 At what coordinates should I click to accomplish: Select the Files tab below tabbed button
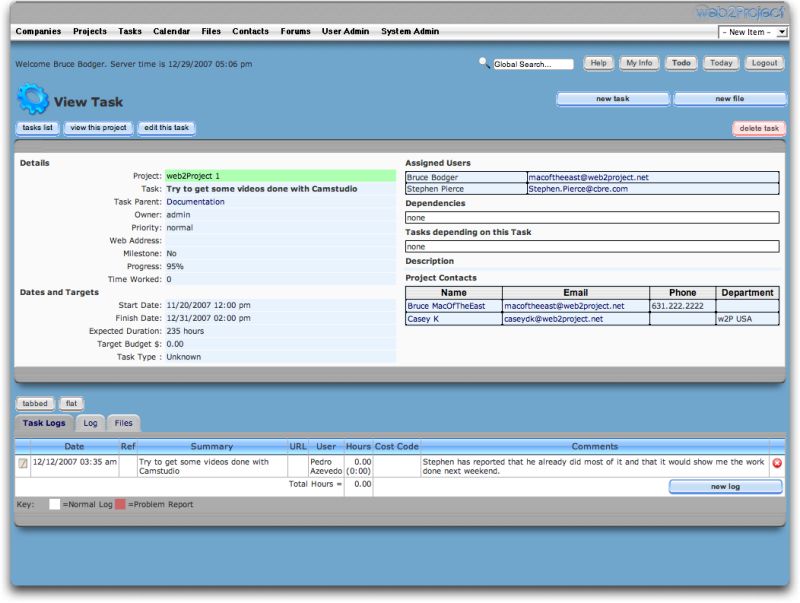[123, 423]
